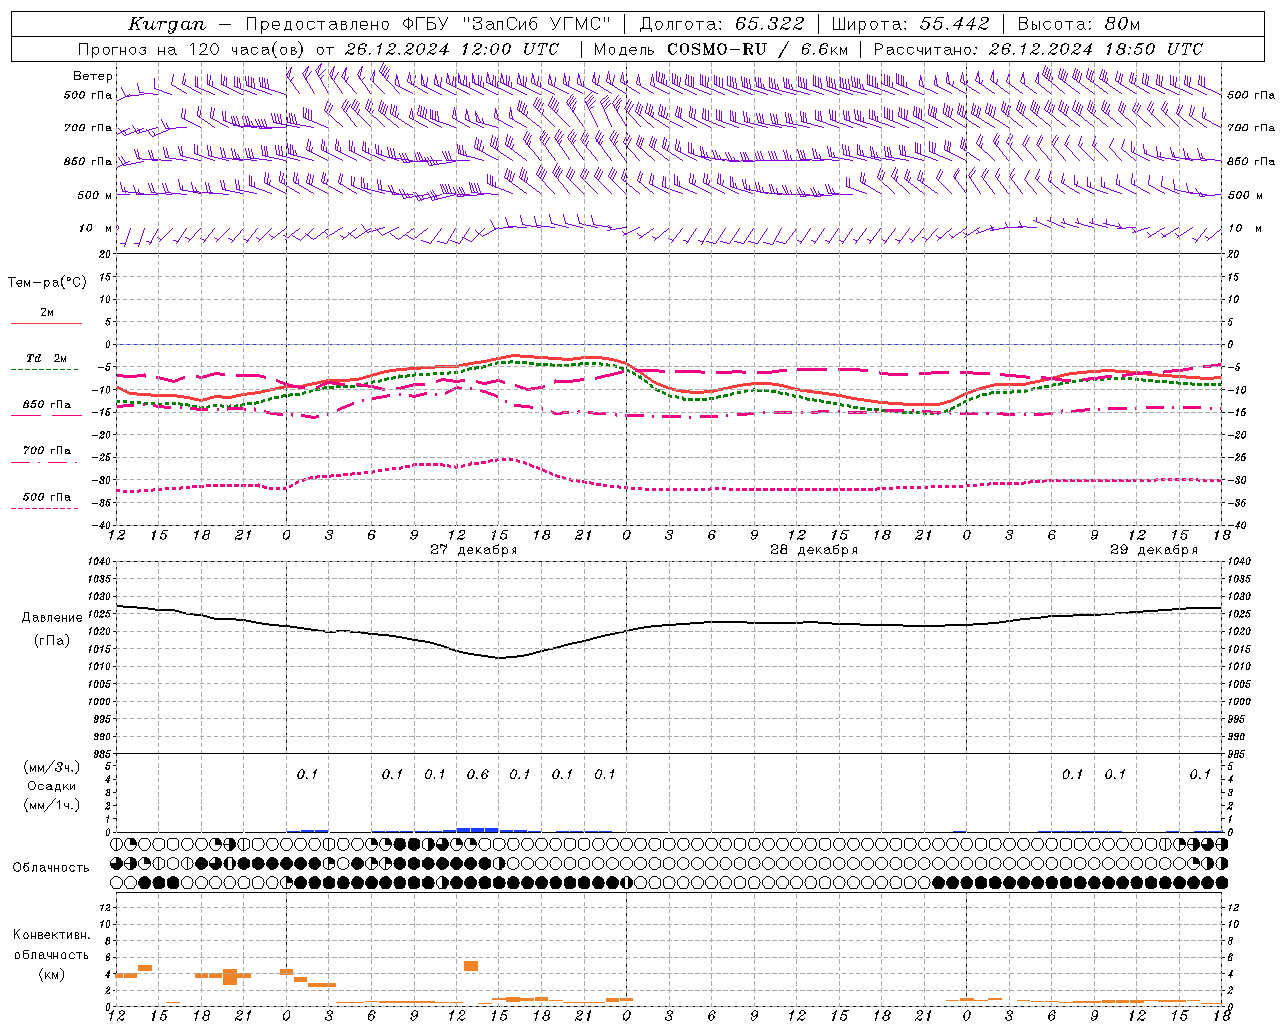Screen dimensions: 1280x1024
Task: Click the "(мм/1ч.)" precipitation unit label
Action: (x=51, y=805)
